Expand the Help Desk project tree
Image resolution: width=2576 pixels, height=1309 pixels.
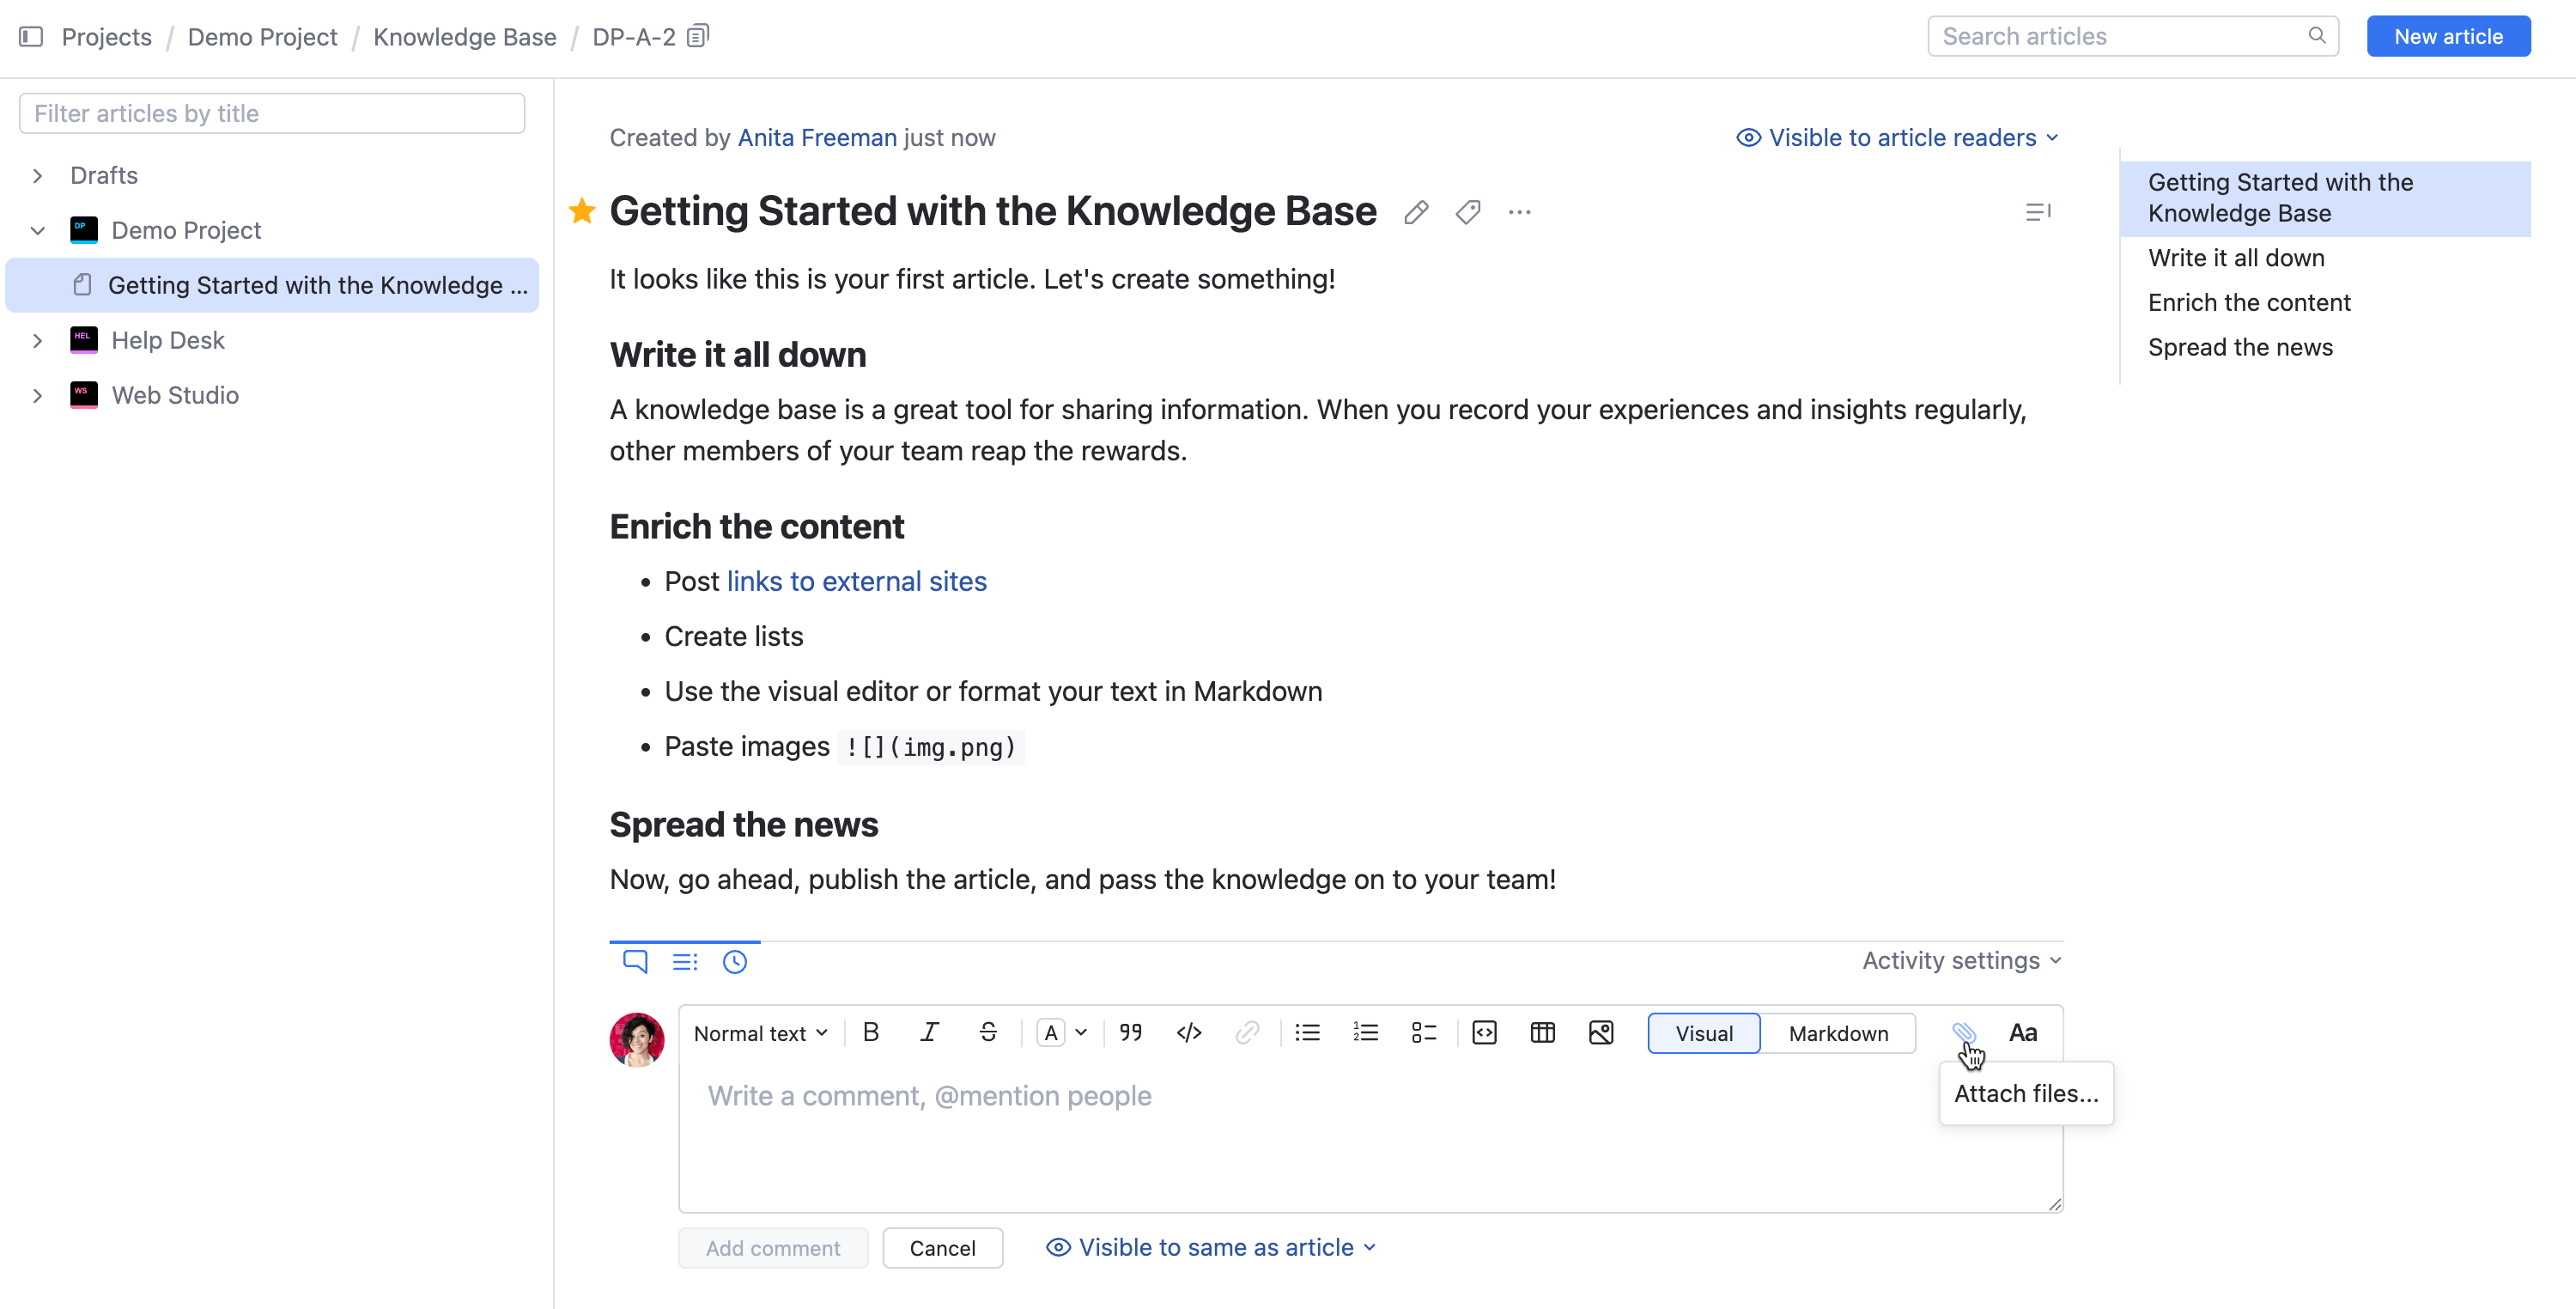[37, 340]
